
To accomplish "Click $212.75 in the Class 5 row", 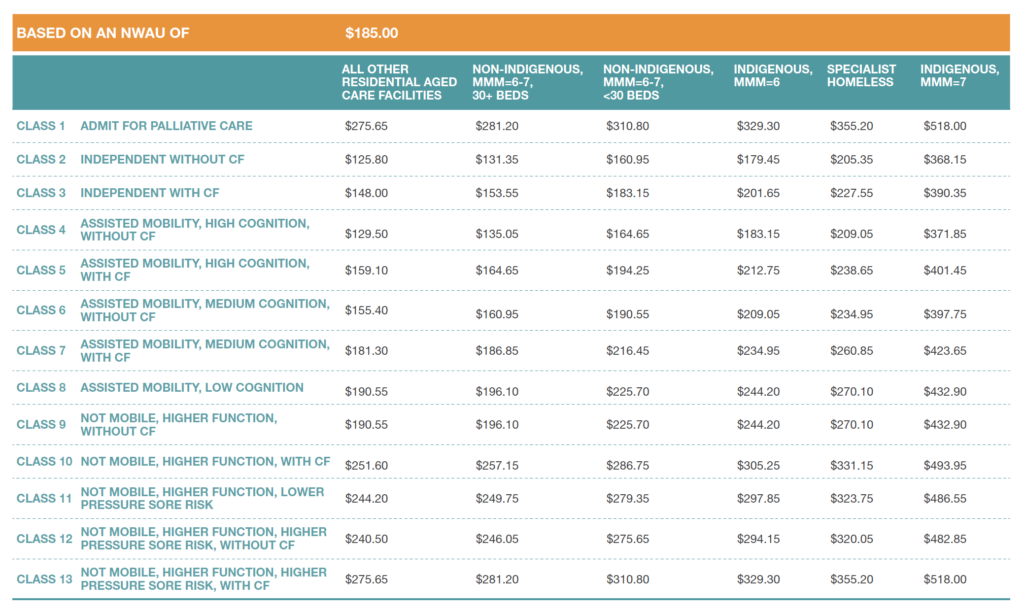I will pyautogui.click(x=758, y=270).
